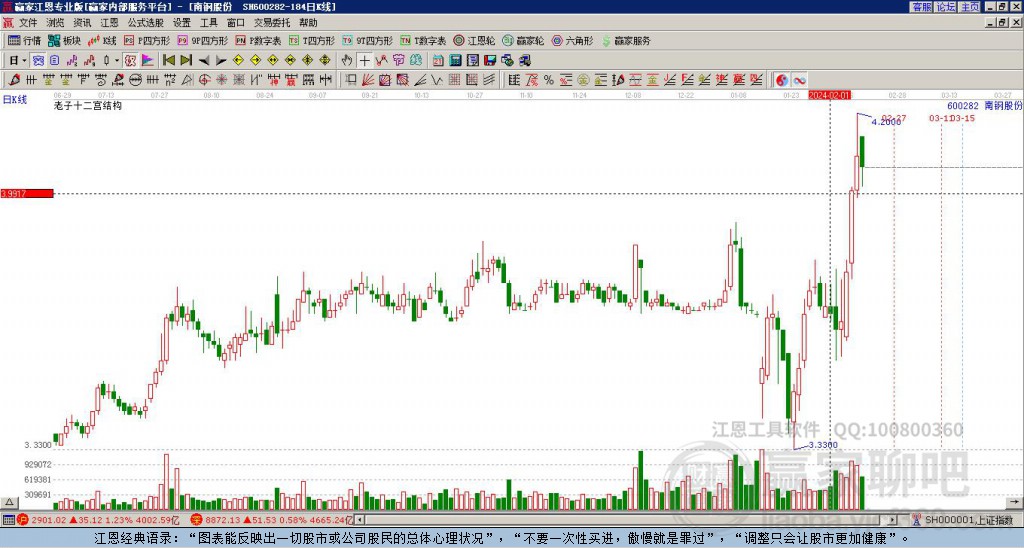Click the blue infinity symbol icon

pyautogui.click(x=799, y=80)
